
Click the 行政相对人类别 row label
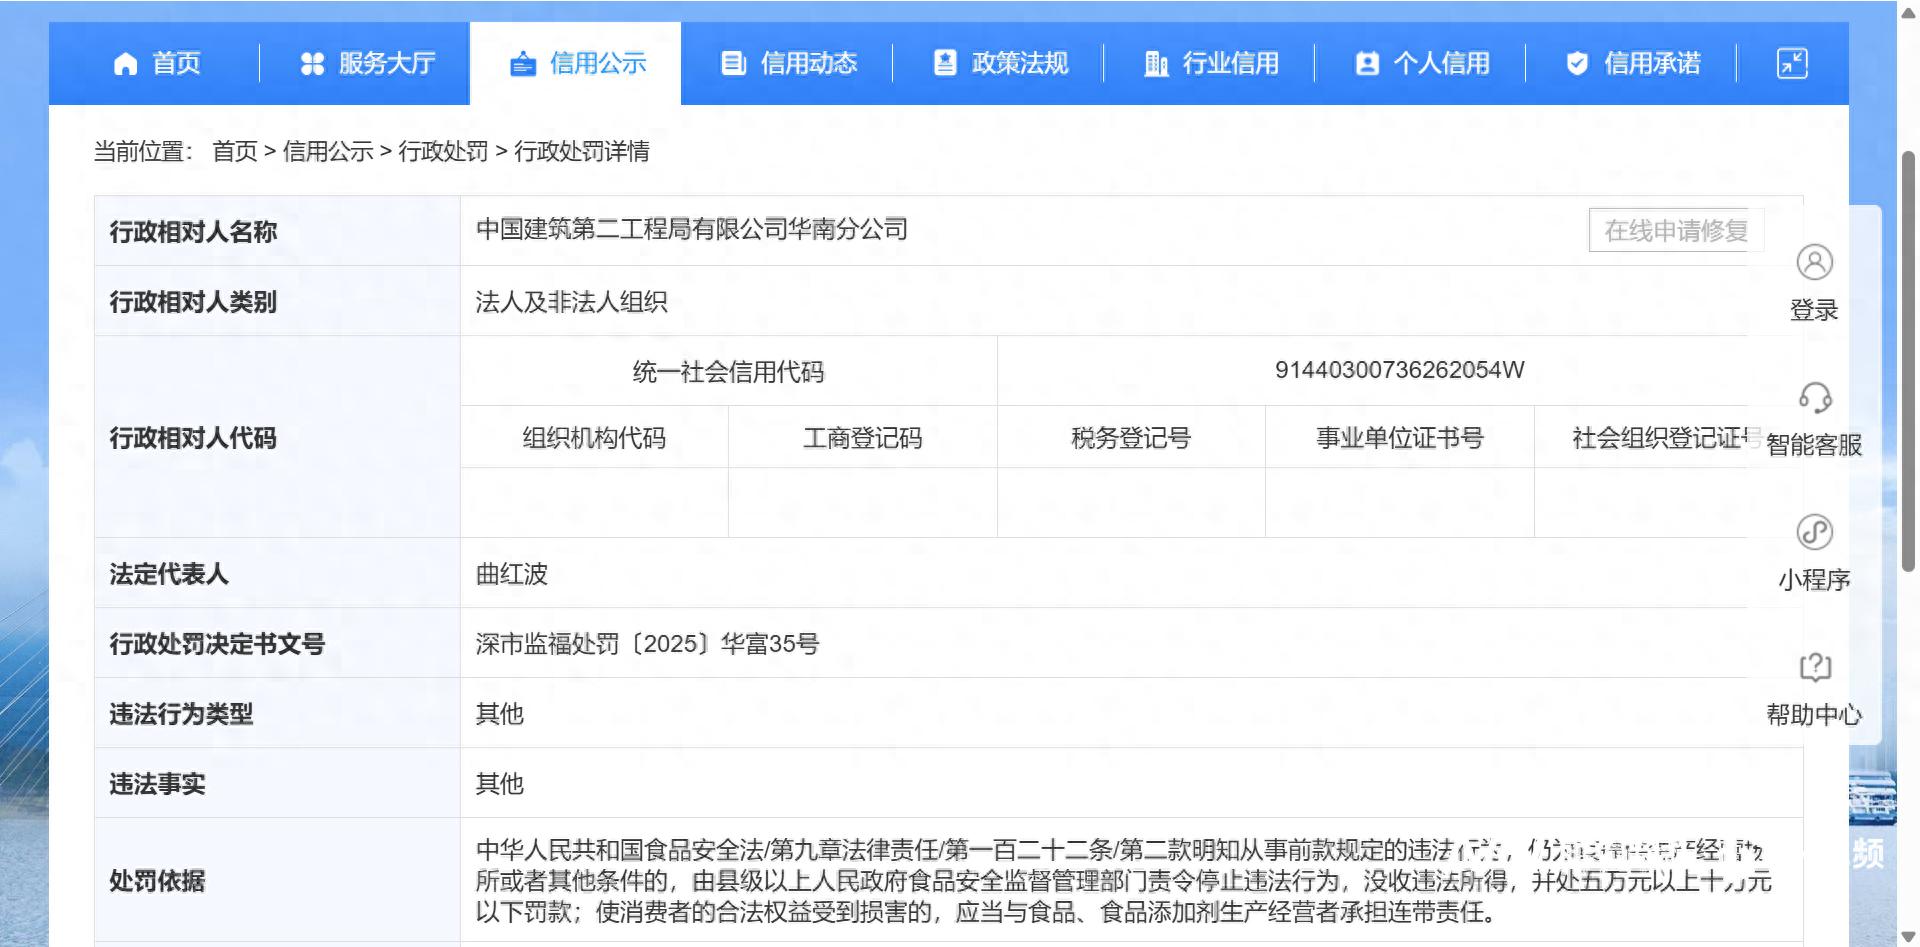pos(193,302)
